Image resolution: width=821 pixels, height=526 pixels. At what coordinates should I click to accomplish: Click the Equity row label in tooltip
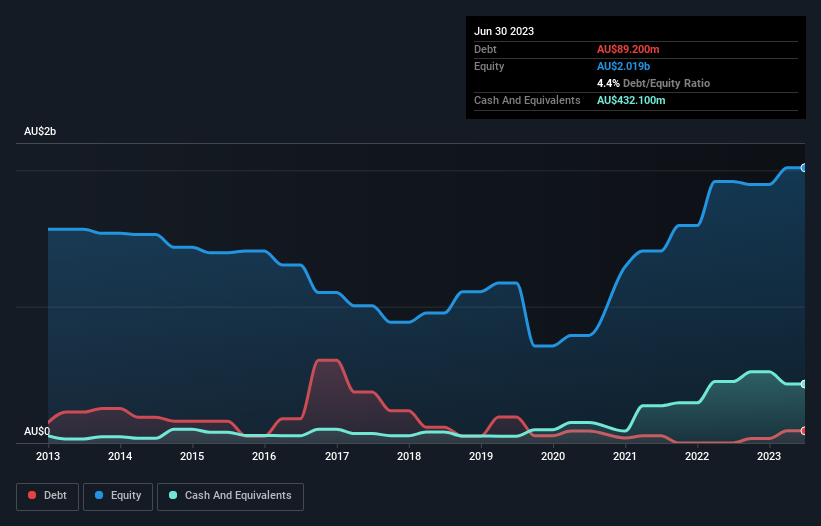click(489, 66)
